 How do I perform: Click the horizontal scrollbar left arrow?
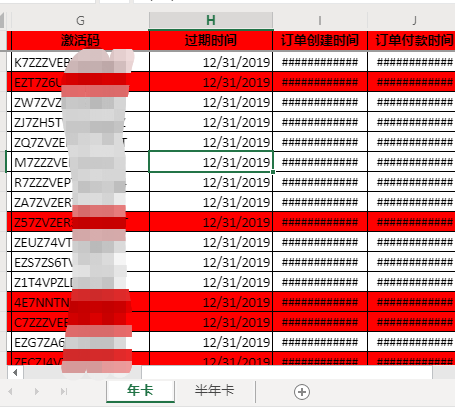15,372
